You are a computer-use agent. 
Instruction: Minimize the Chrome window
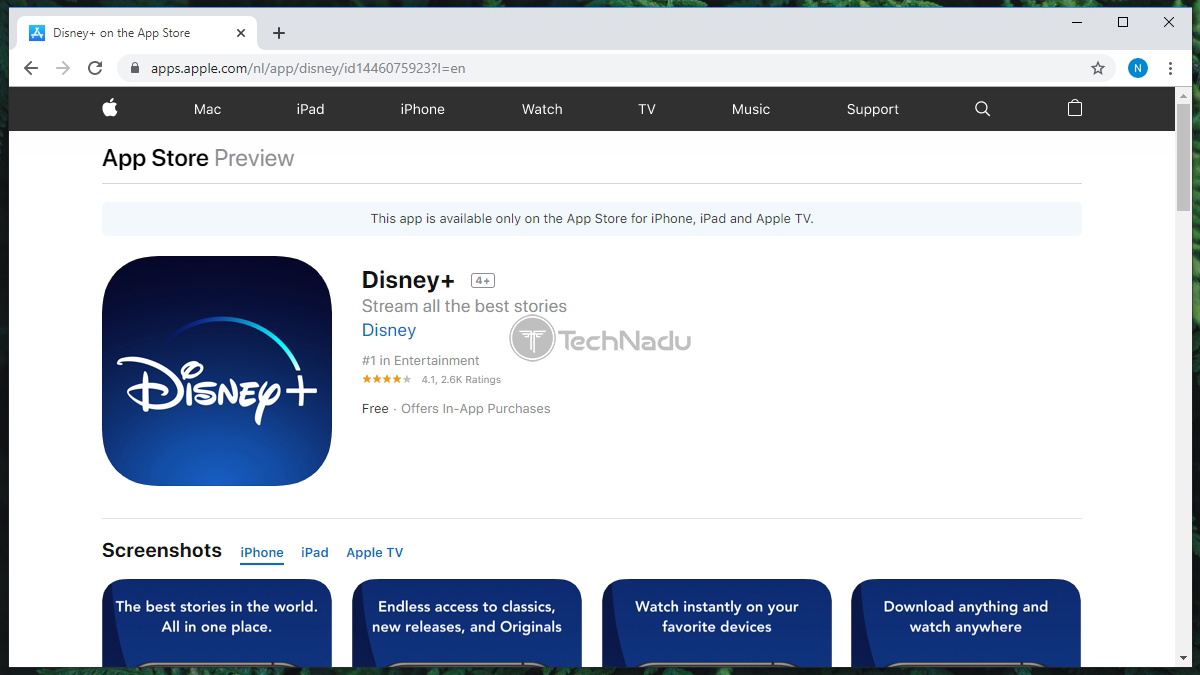pos(1077,22)
